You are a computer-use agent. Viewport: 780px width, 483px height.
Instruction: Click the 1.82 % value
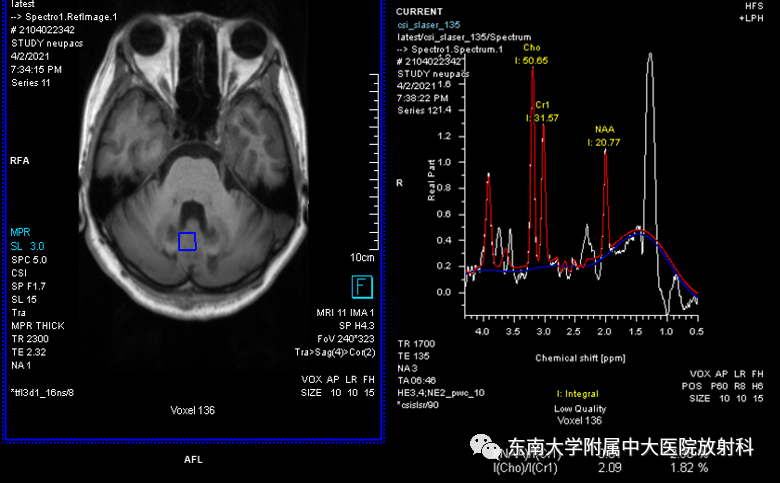click(x=689, y=468)
